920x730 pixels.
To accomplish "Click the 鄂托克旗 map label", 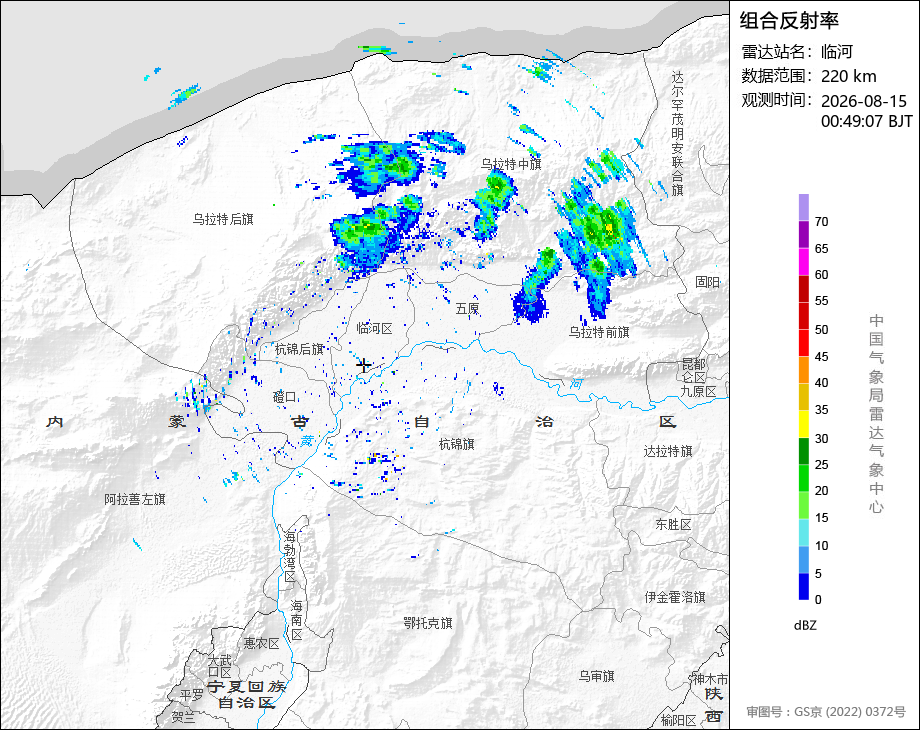I will pos(428,623).
